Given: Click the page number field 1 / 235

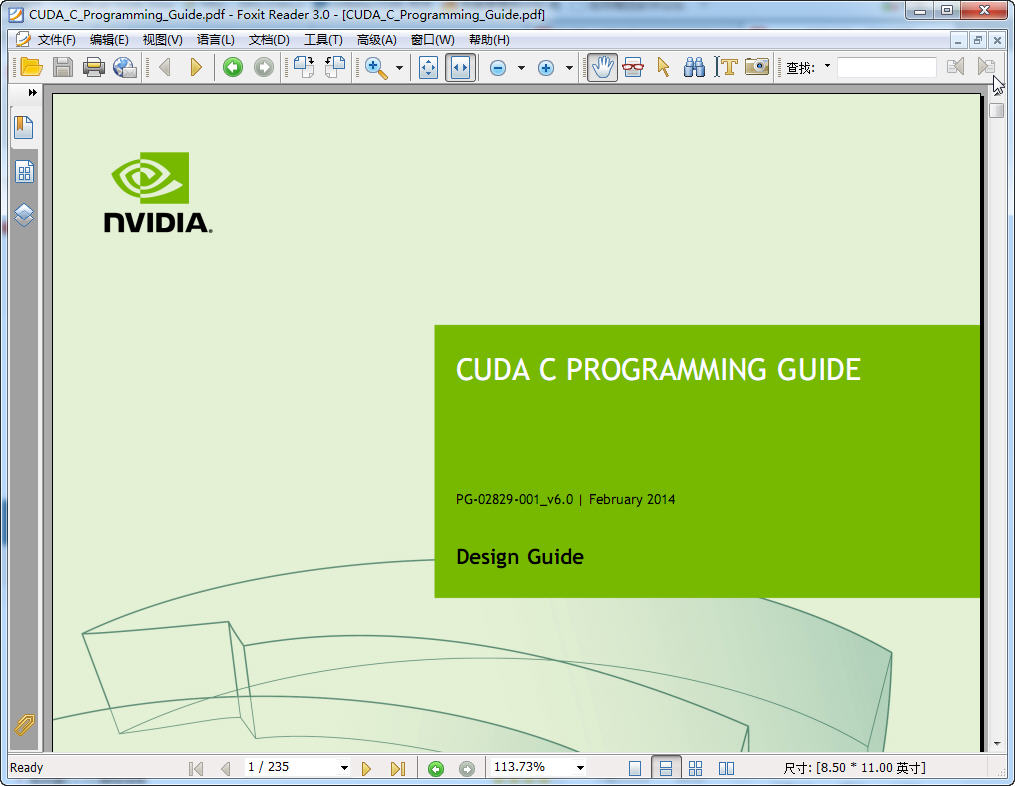Looking at the screenshot, I should click(291, 768).
